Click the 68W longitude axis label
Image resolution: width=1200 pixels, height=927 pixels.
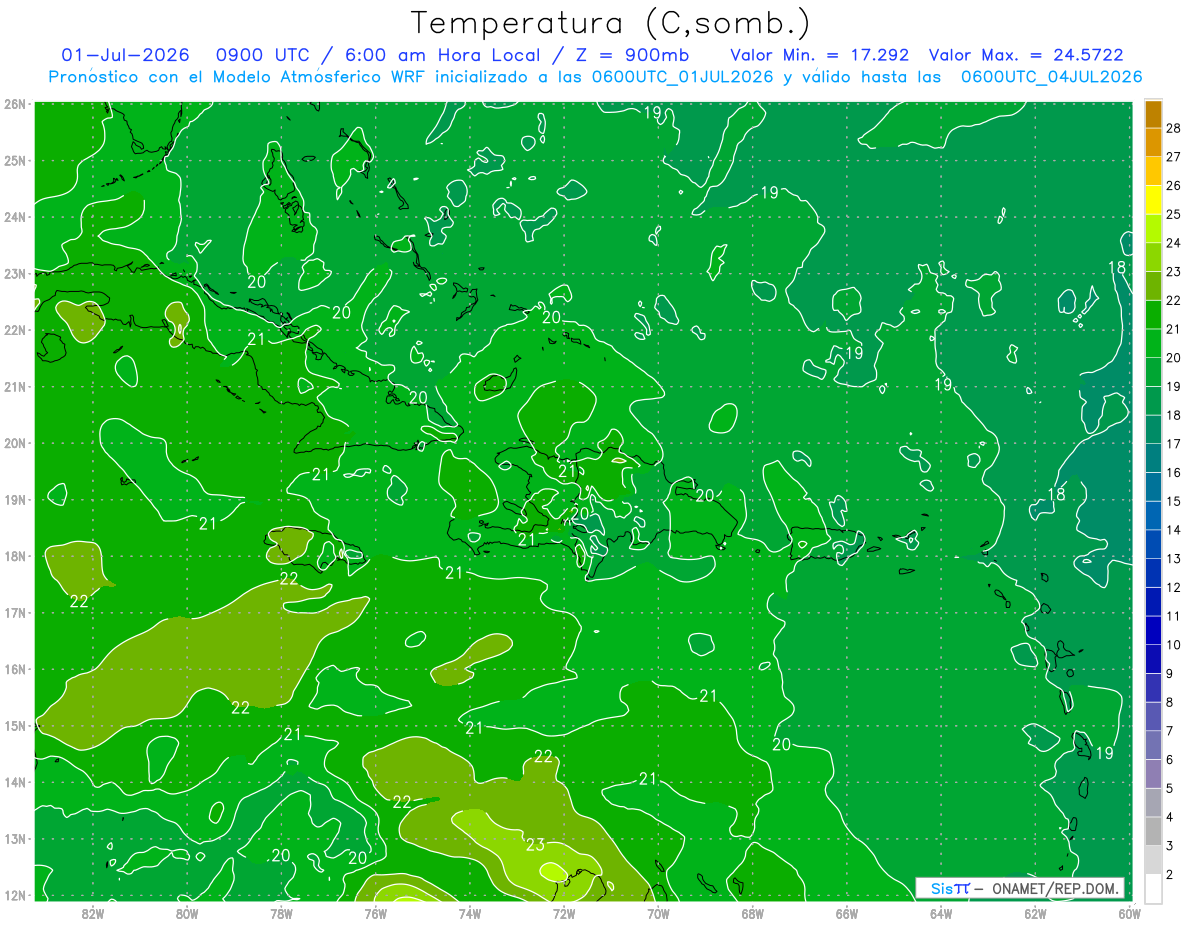coord(752,912)
